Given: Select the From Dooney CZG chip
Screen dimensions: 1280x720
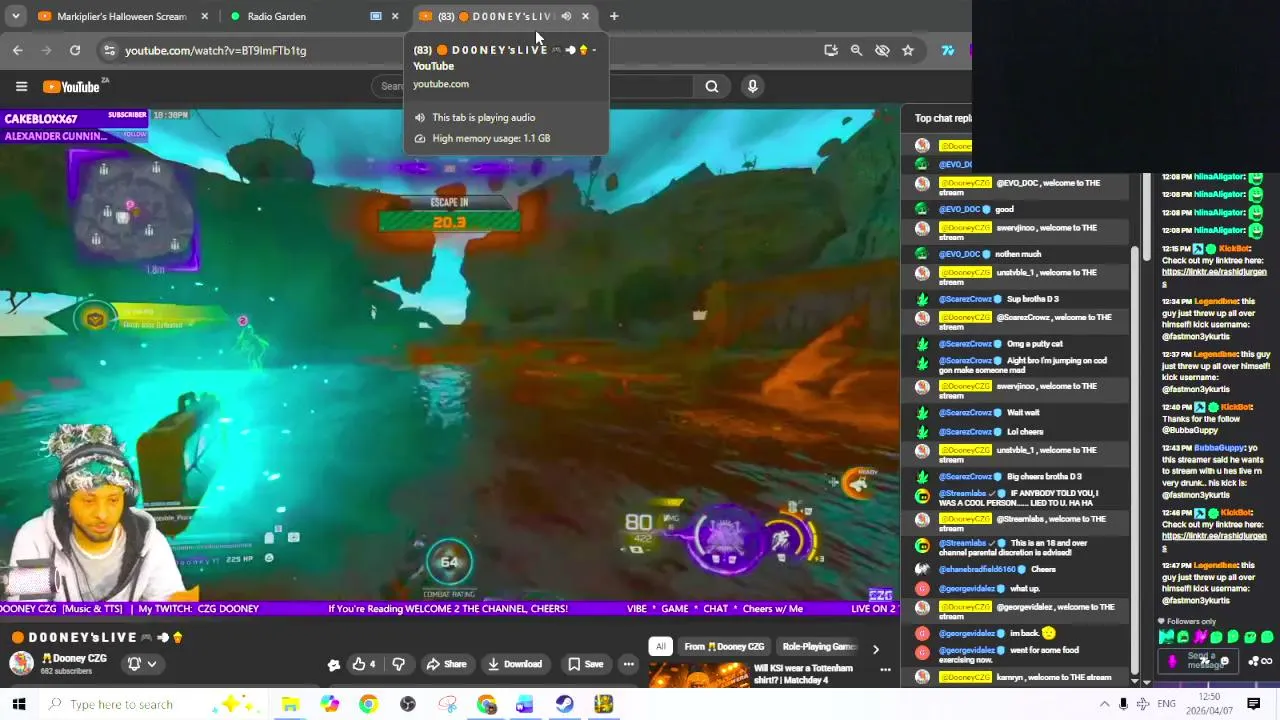Looking at the screenshot, I should click(x=724, y=647).
